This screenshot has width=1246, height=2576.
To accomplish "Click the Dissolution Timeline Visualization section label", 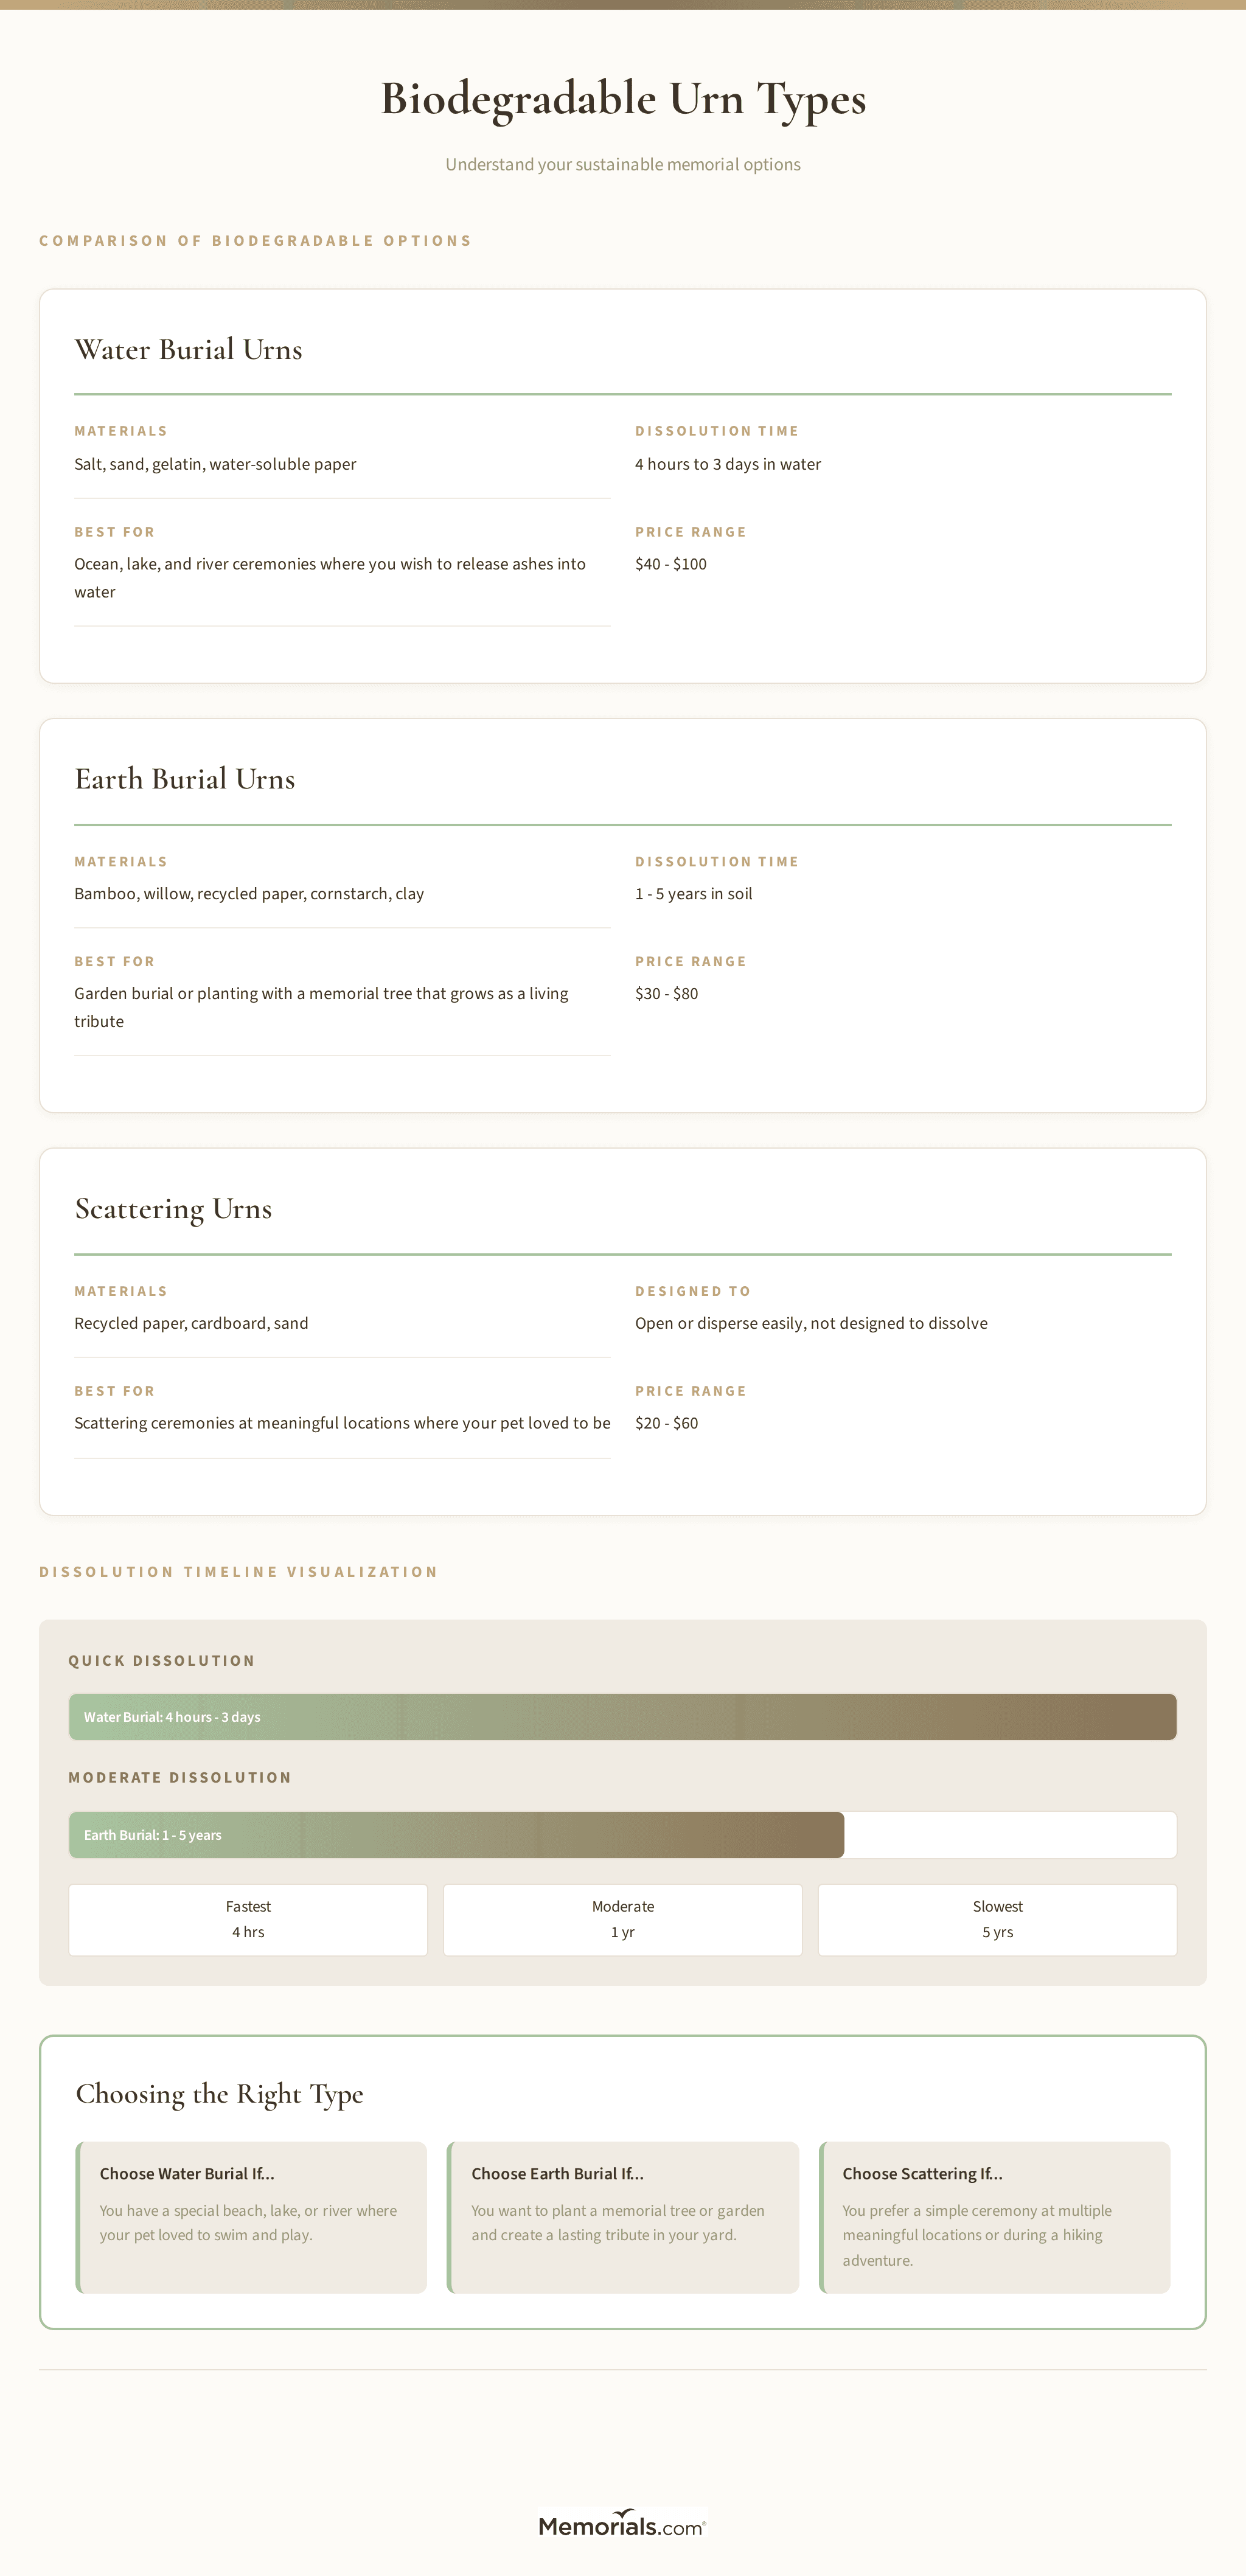I will coord(238,1572).
